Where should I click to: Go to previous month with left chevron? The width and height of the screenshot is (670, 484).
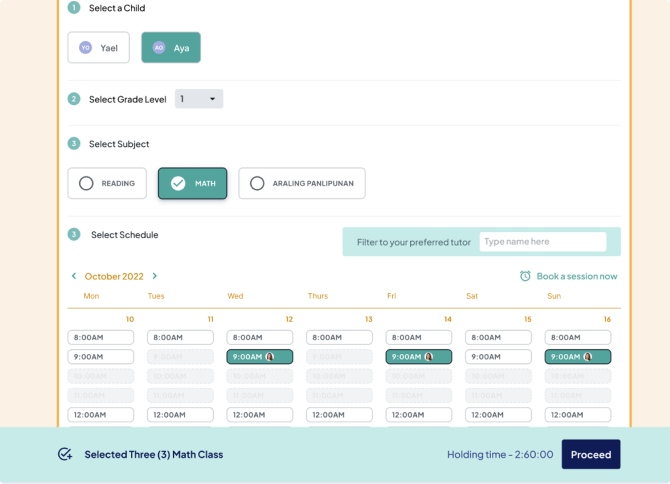(74, 276)
